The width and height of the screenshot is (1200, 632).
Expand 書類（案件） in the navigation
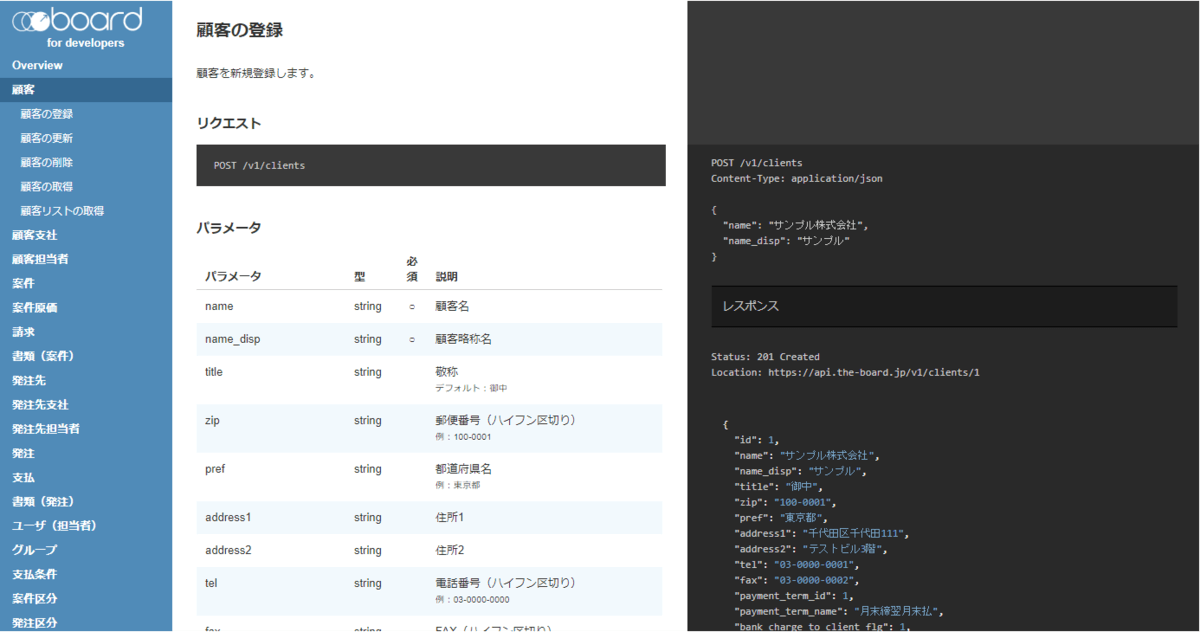click(x=44, y=356)
